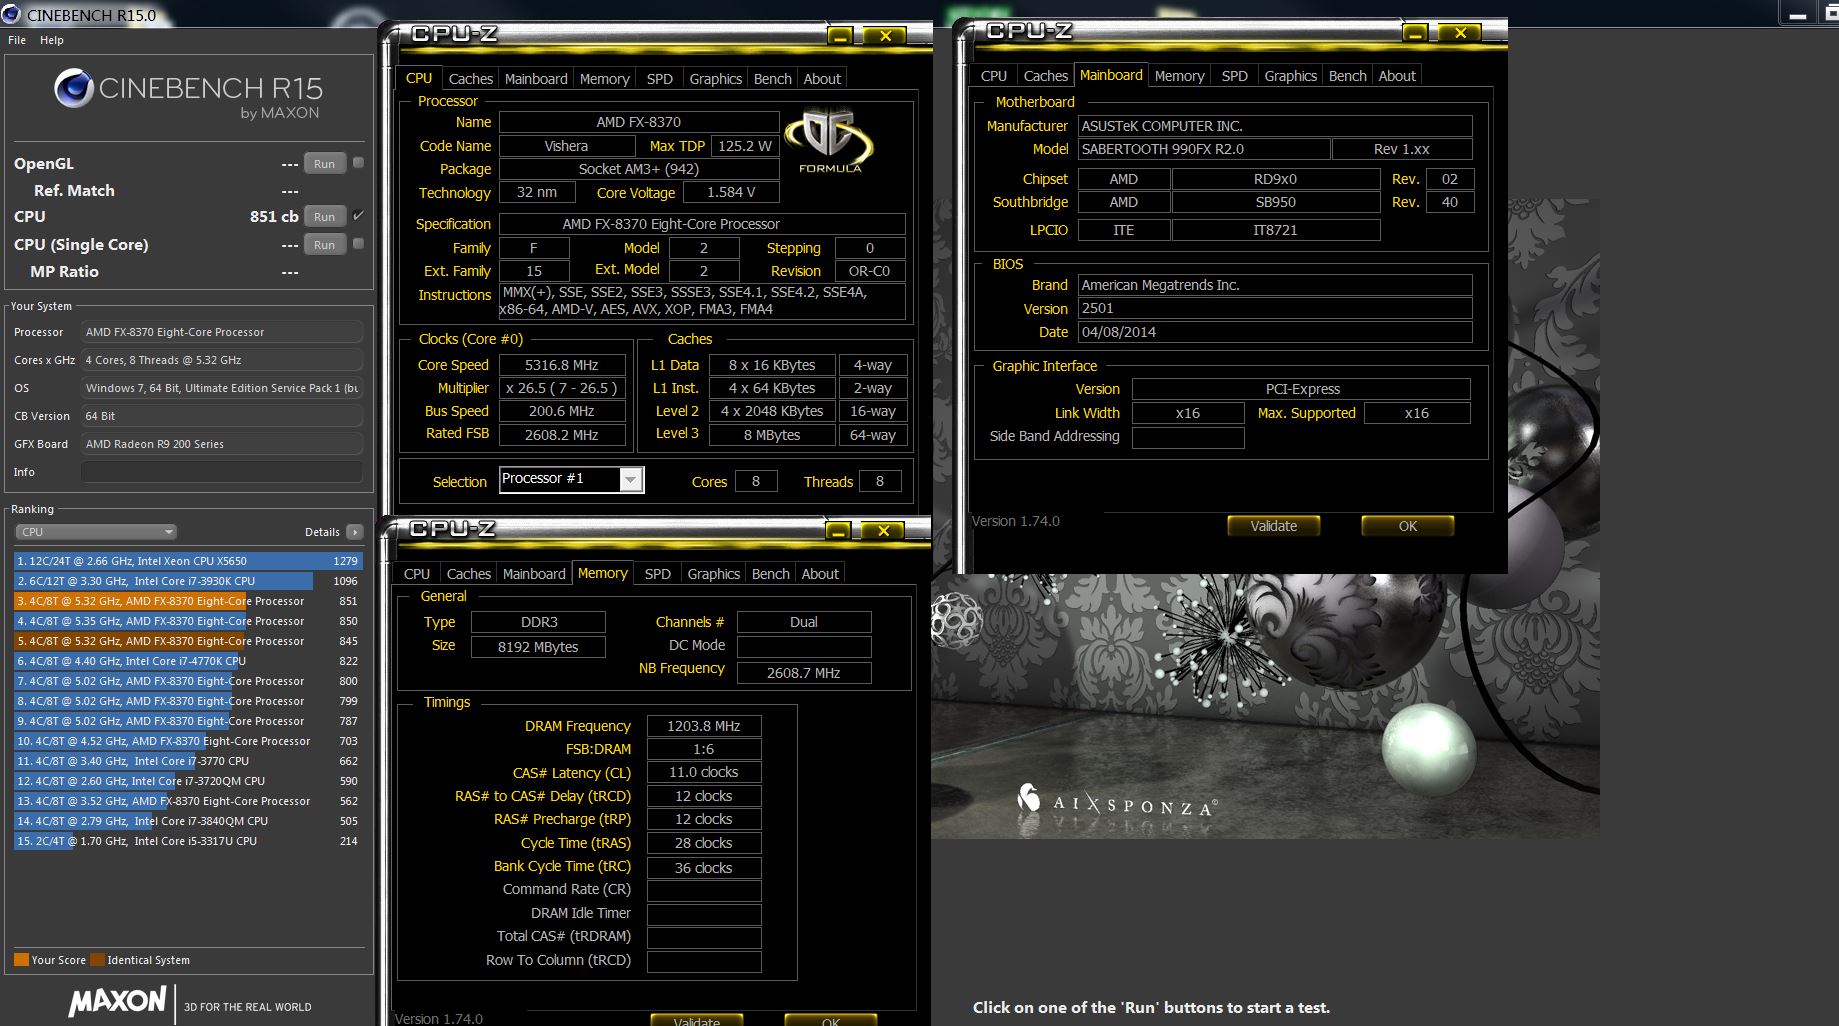
Task: Click Validate in Mainboard CPU-Z window
Action: click(1273, 526)
